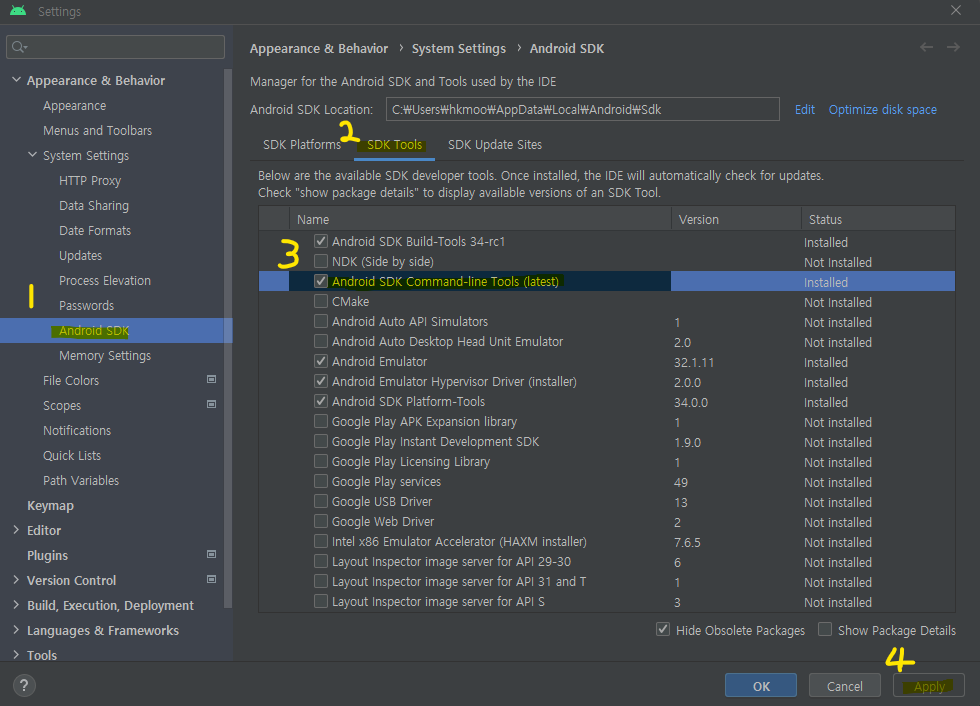The width and height of the screenshot is (980, 706).
Task: Expand the Editor section
Action: point(16,530)
